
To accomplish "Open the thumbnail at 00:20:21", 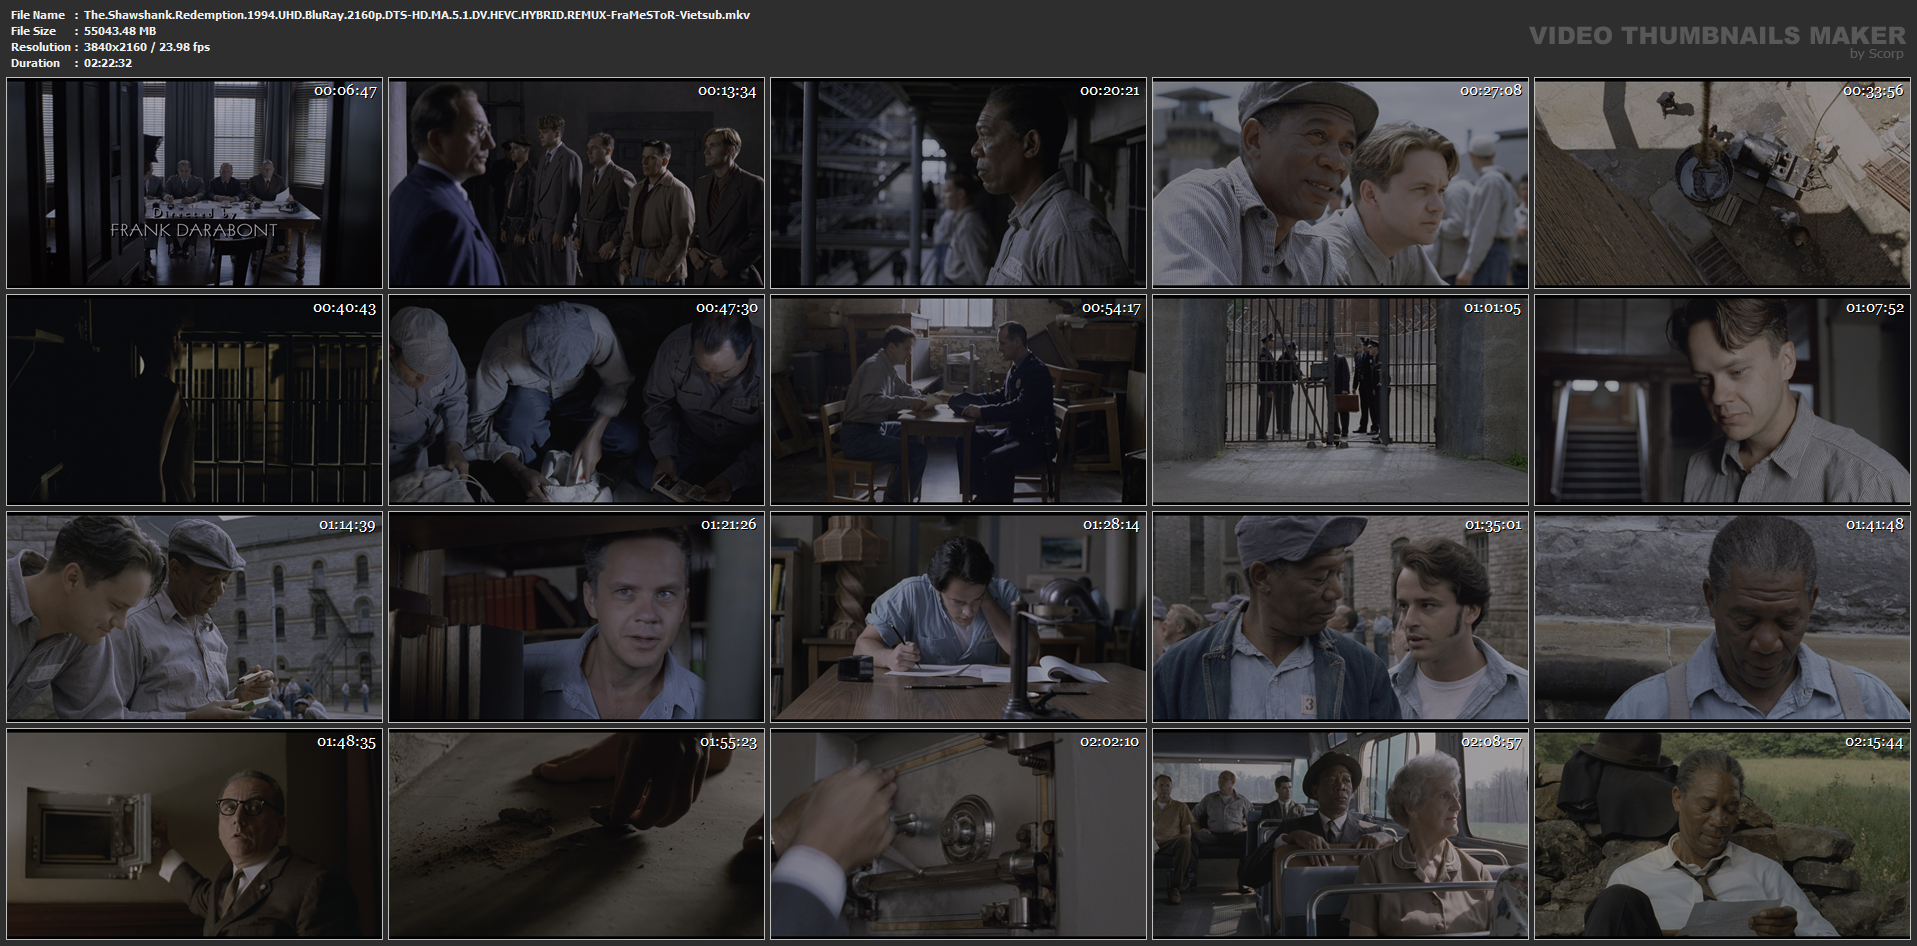I will click(958, 183).
